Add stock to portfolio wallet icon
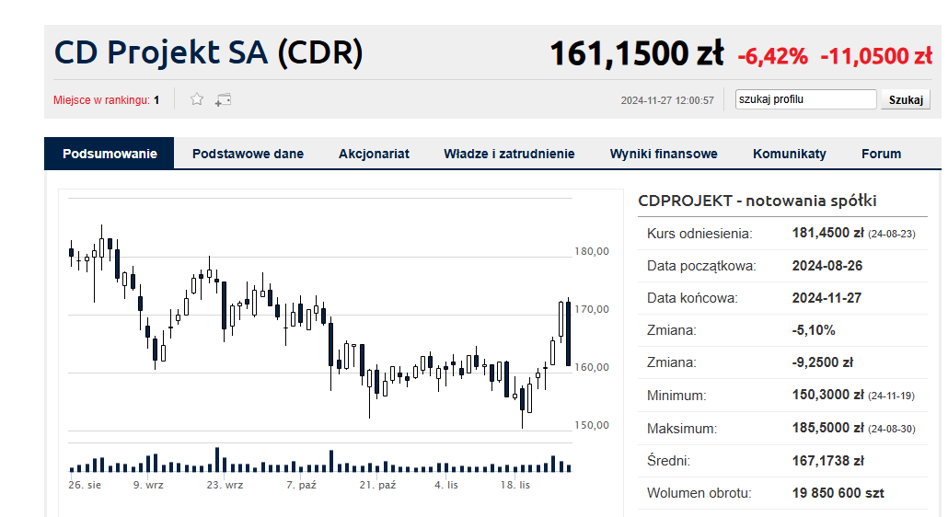The height and width of the screenshot is (517, 948). tap(223, 100)
